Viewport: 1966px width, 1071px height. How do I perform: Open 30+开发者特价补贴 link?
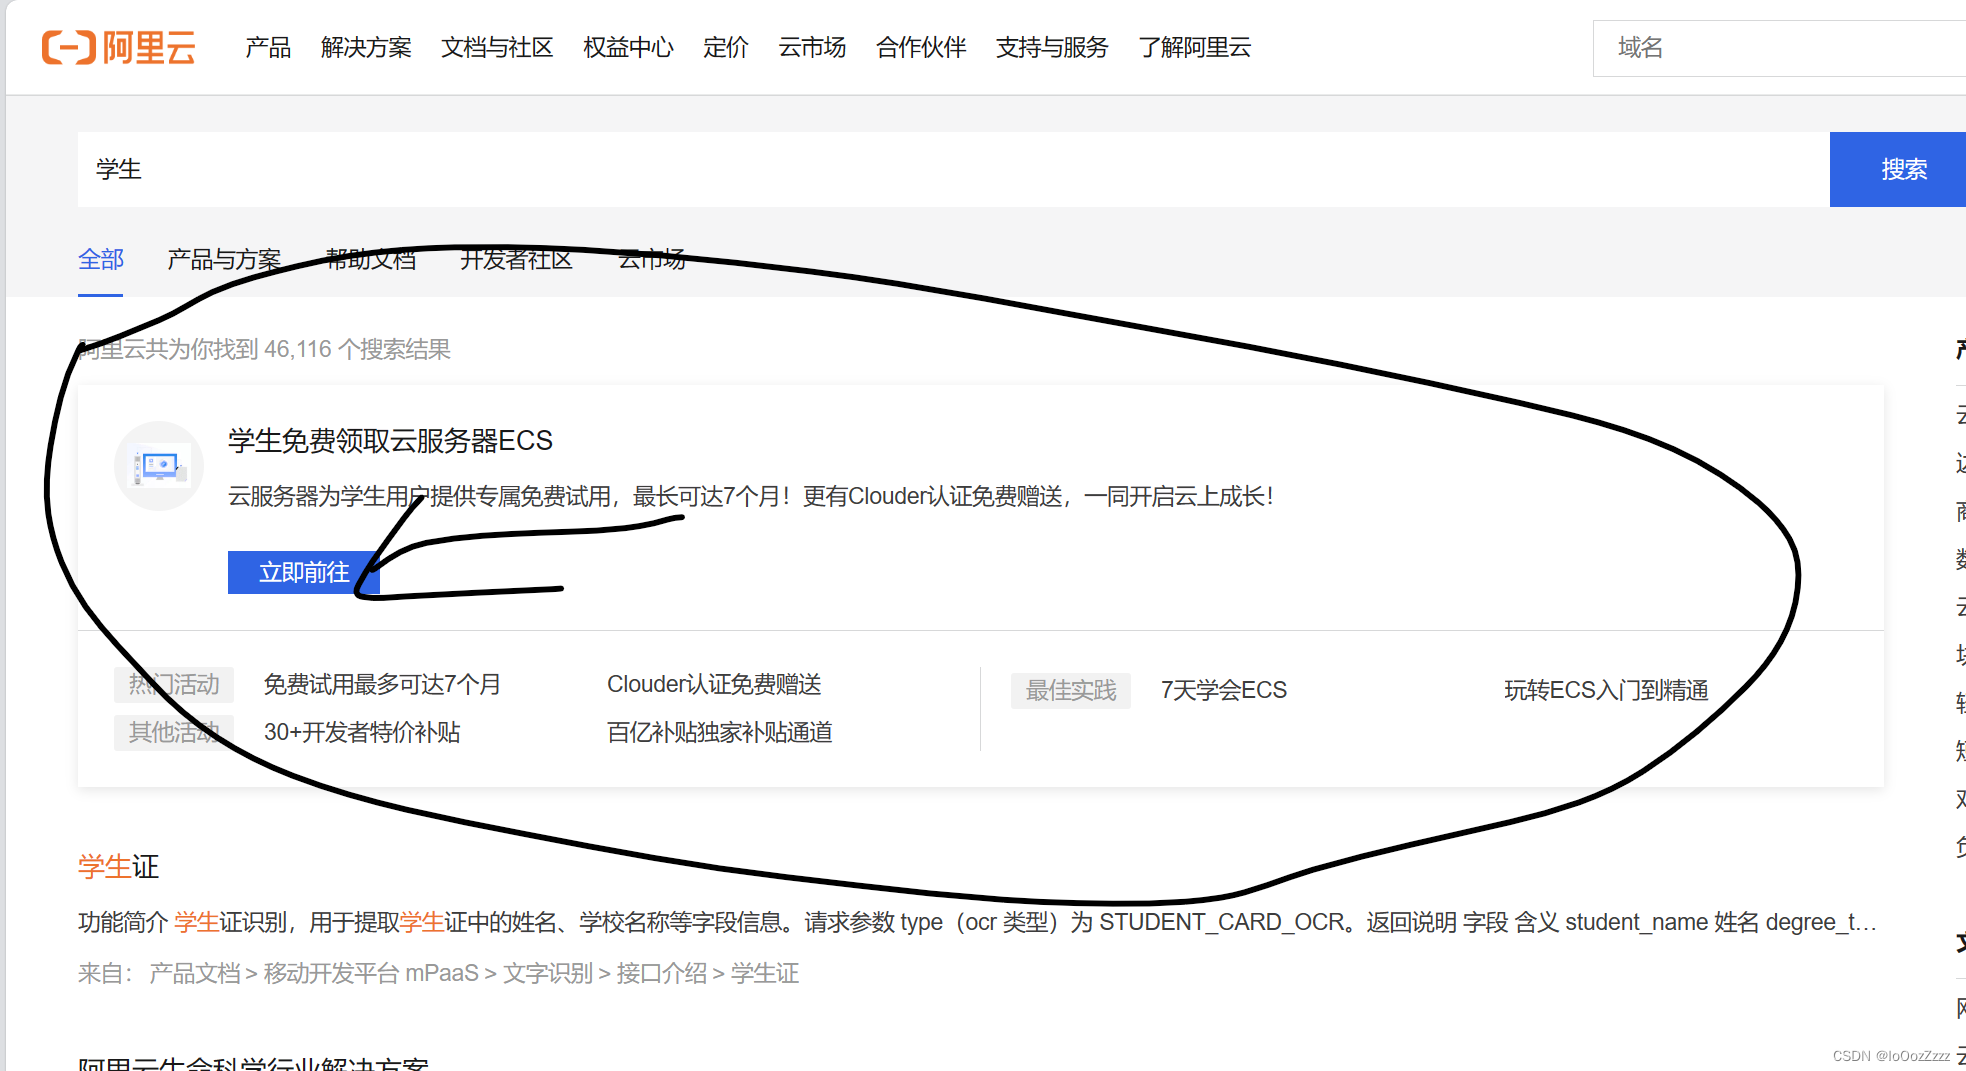click(362, 732)
